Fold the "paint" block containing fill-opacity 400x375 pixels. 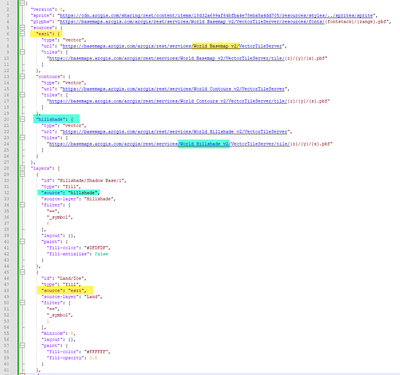(22, 346)
